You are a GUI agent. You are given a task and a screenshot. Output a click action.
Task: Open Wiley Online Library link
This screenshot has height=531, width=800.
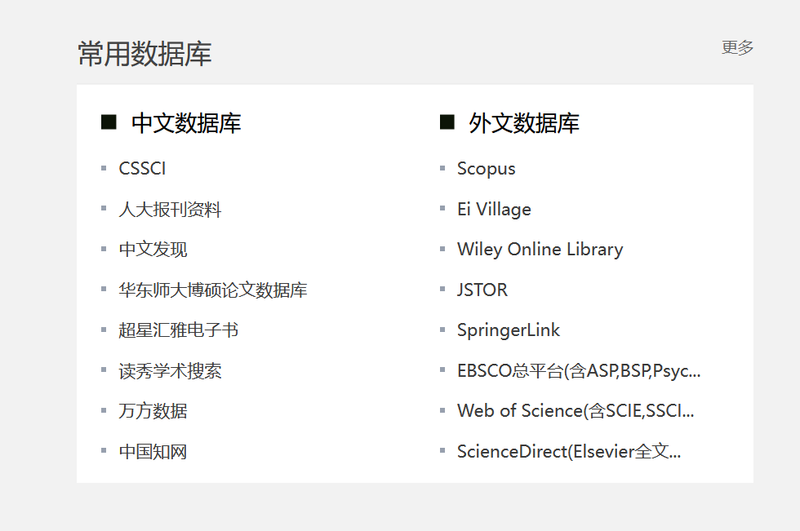click(540, 249)
